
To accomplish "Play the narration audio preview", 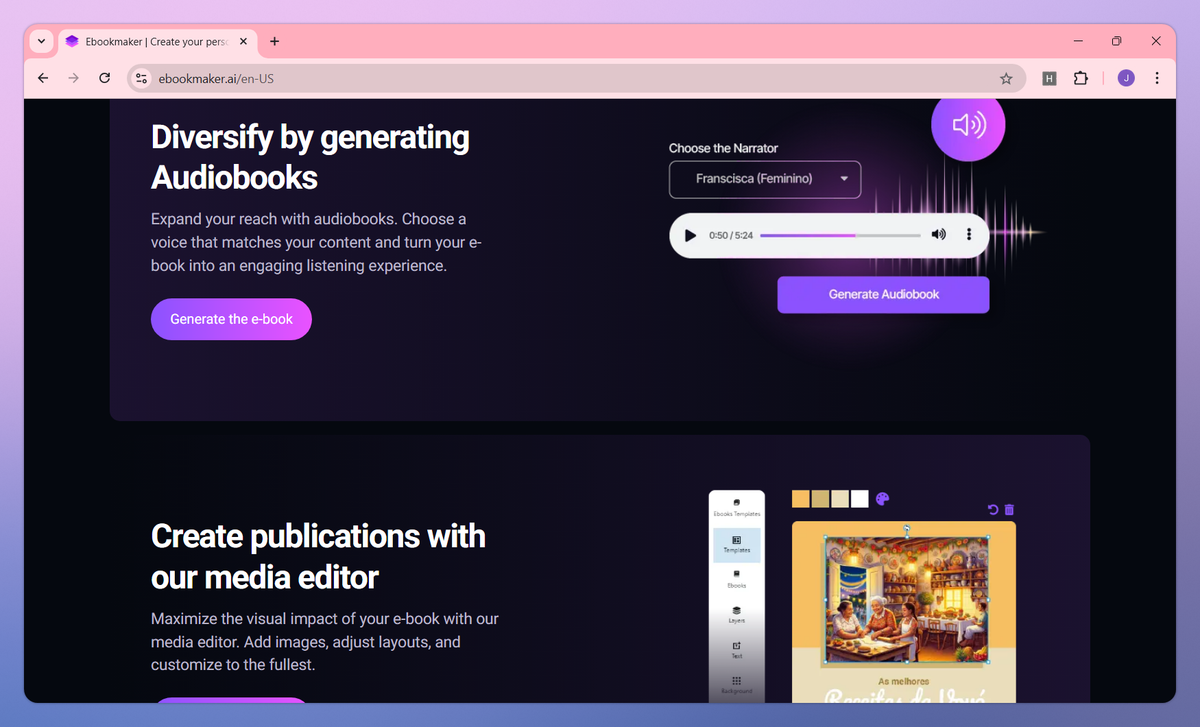I will (690, 234).
